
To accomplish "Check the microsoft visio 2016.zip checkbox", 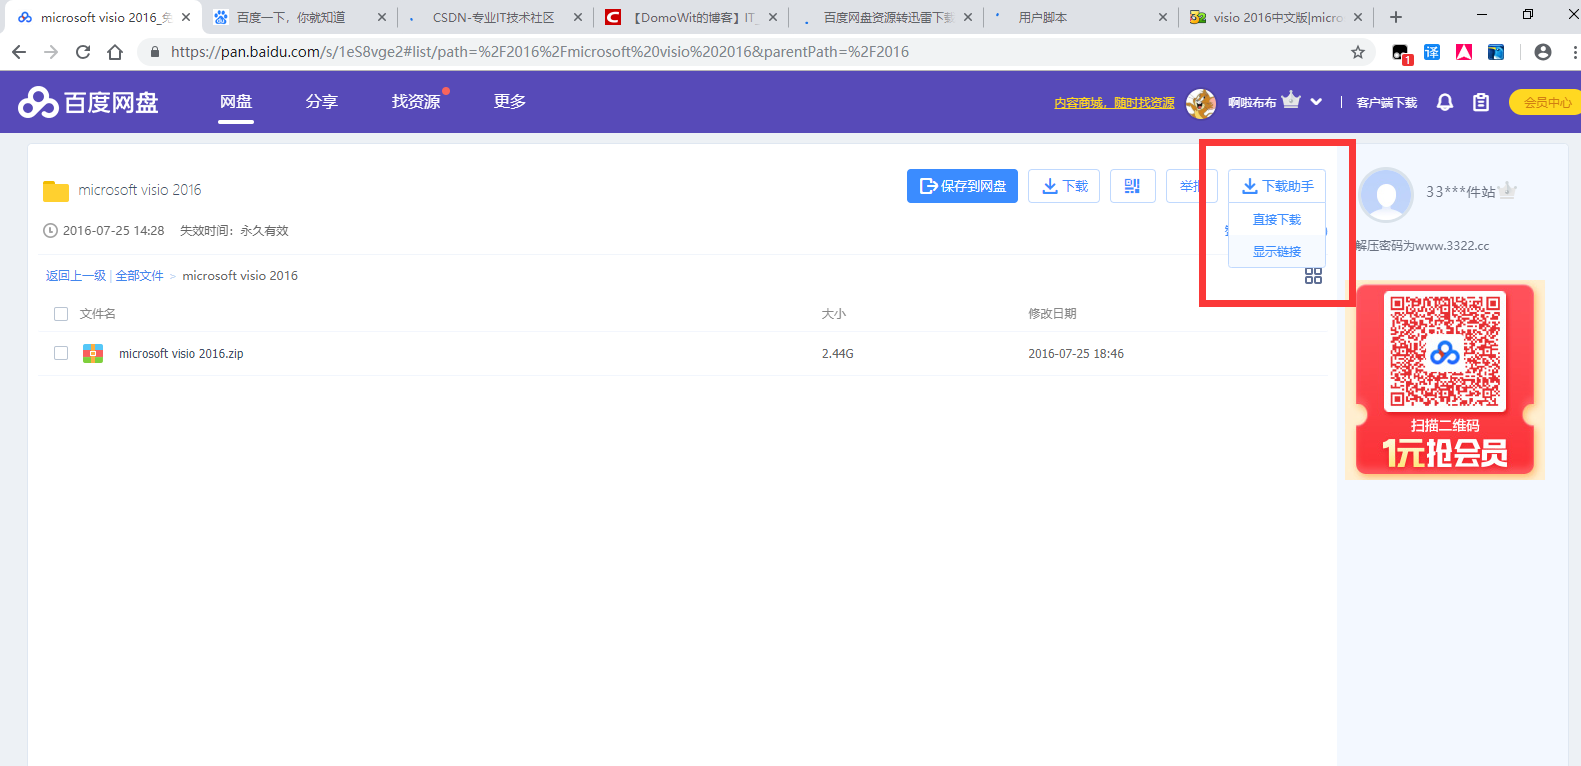I will 61,353.
